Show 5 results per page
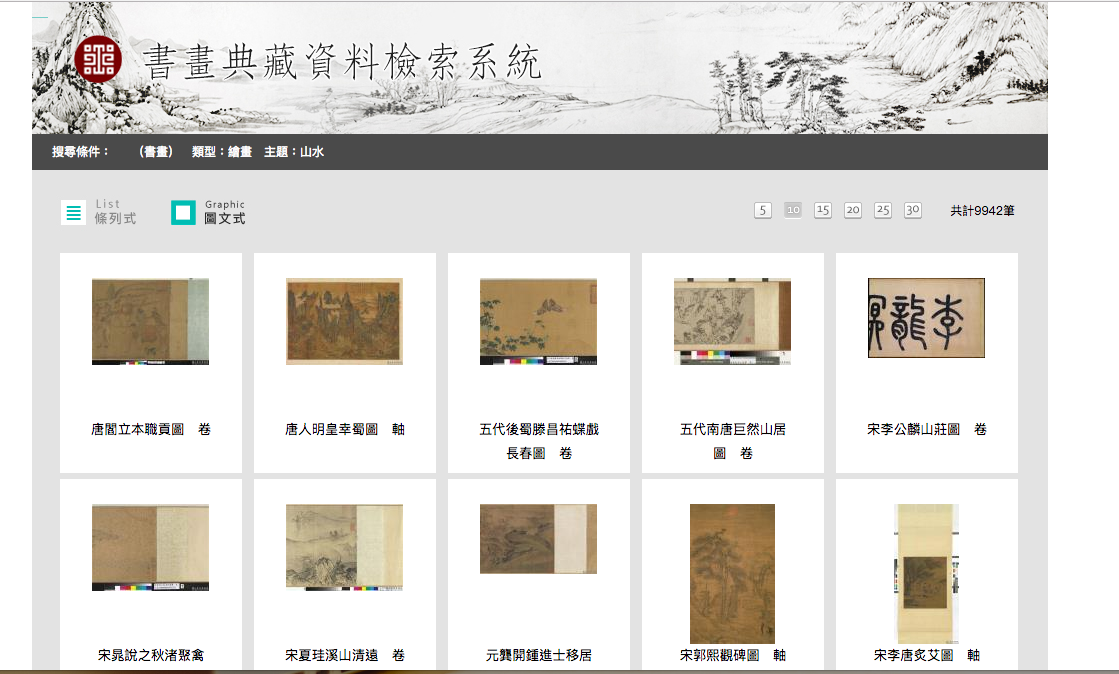Viewport: 1119px width, 674px height. [x=763, y=210]
